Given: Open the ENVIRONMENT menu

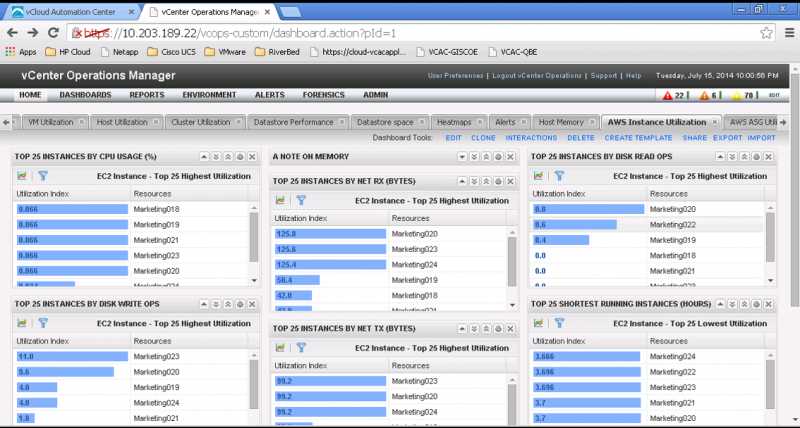Looking at the screenshot, I should coord(209,95).
